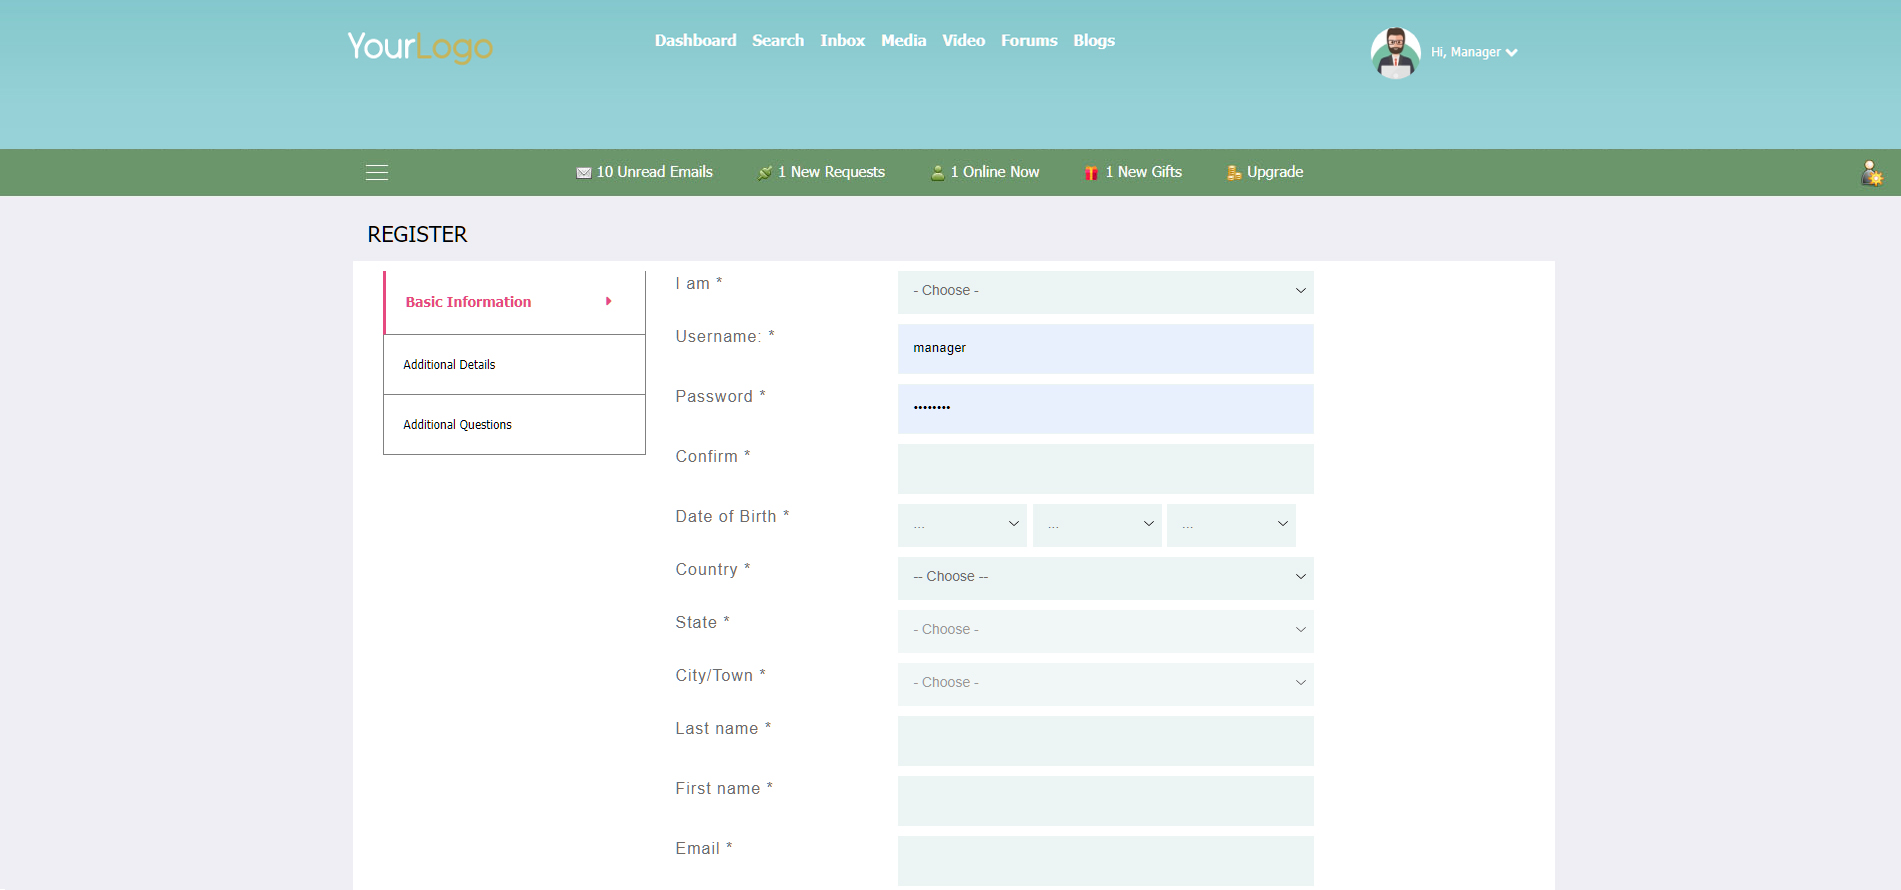Open the State dropdown
Screen dimensions: 1901x890
pyautogui.click(x=1105, y=630)
